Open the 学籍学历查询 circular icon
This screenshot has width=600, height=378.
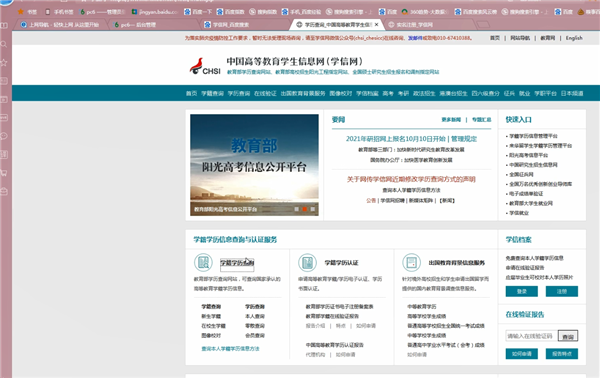pos(203,262)
